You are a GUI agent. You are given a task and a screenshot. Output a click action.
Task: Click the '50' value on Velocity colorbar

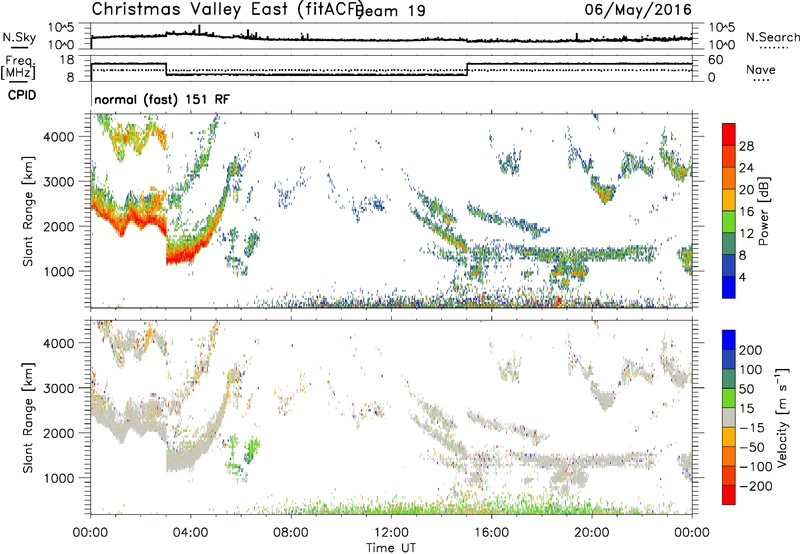tap(746, 389)
